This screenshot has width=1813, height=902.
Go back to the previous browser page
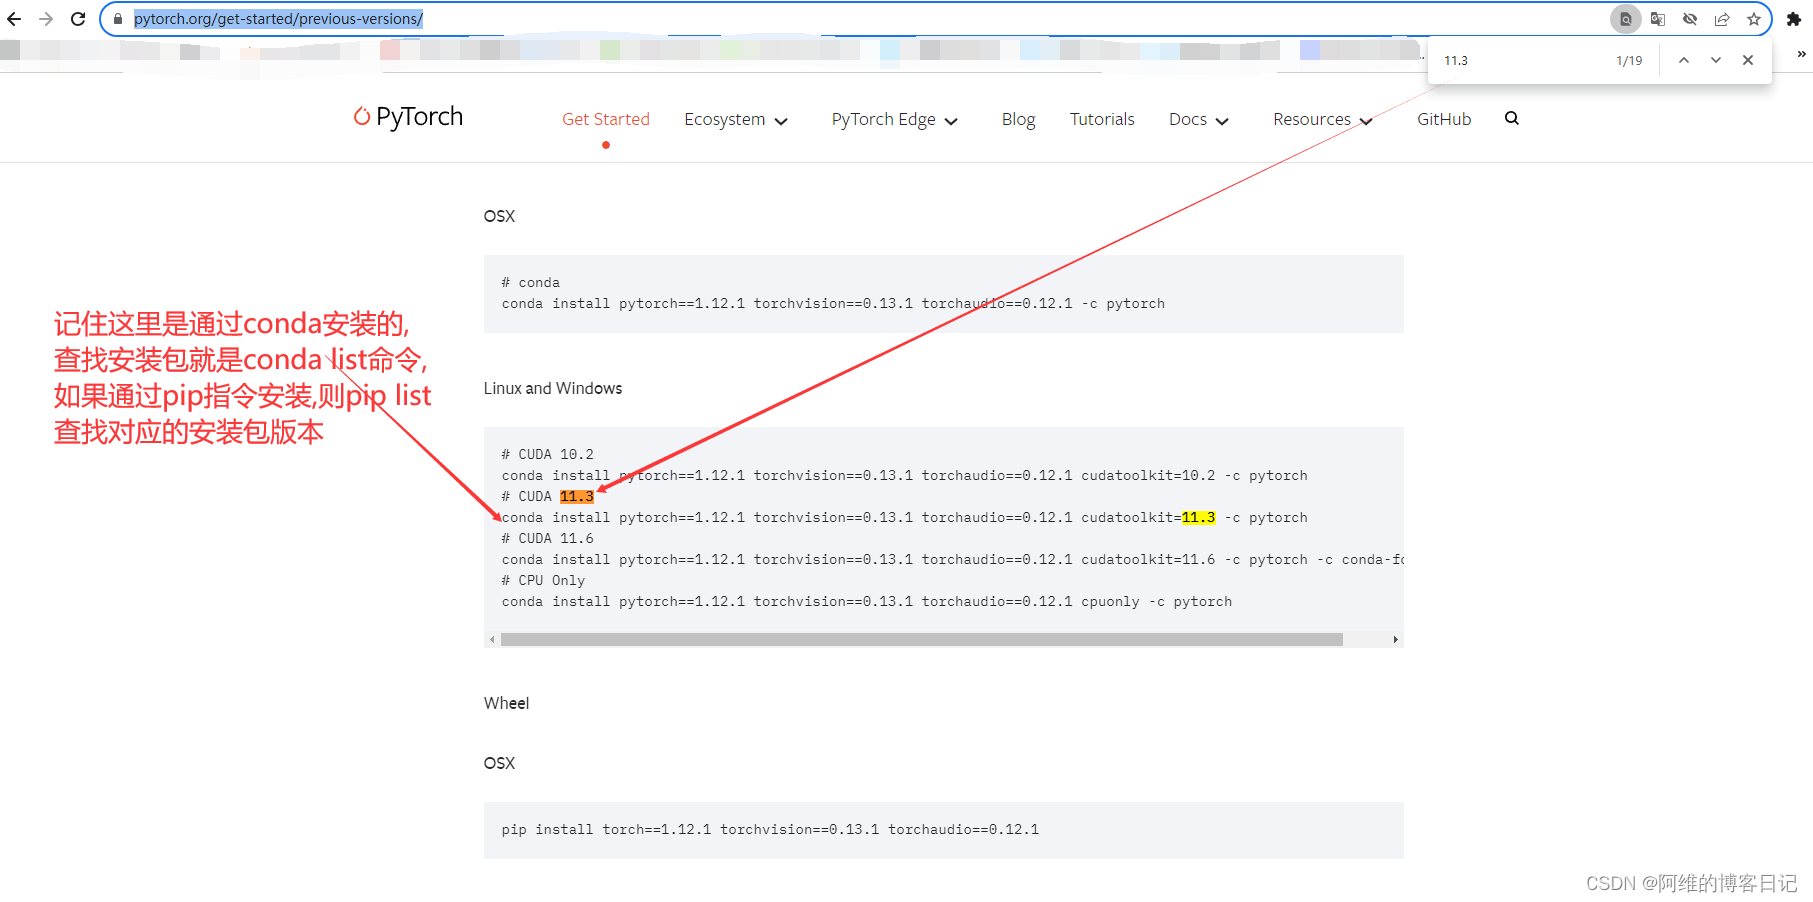point(14,19)
